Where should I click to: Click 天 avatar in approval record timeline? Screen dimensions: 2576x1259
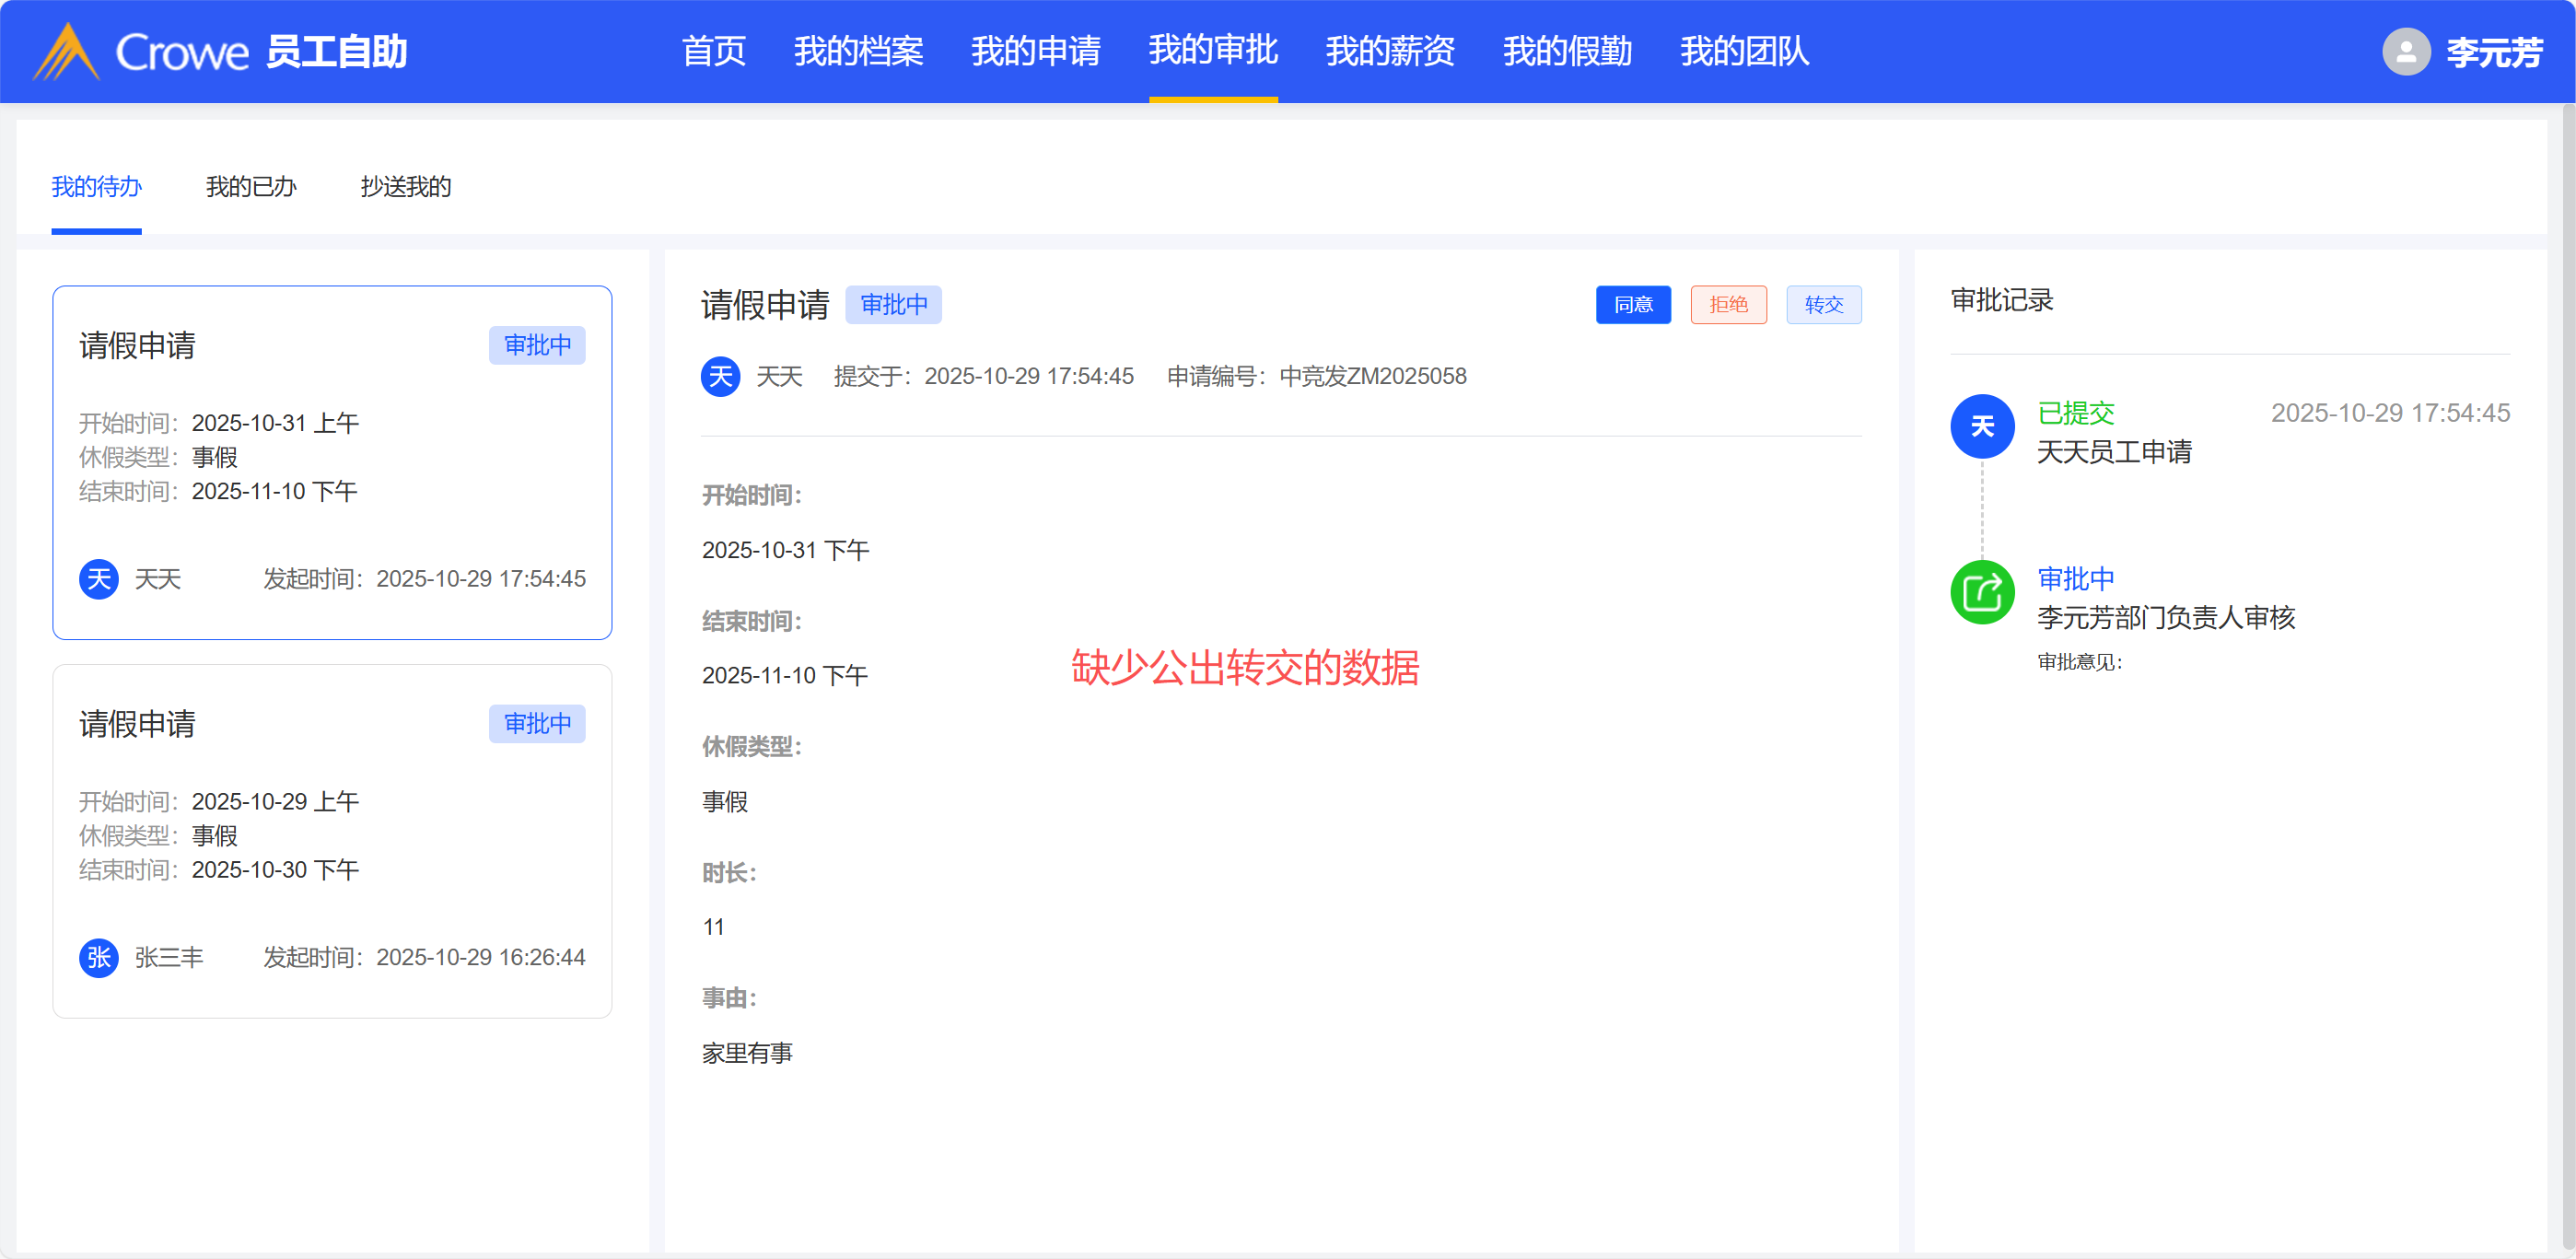(x=1981, y=427)
